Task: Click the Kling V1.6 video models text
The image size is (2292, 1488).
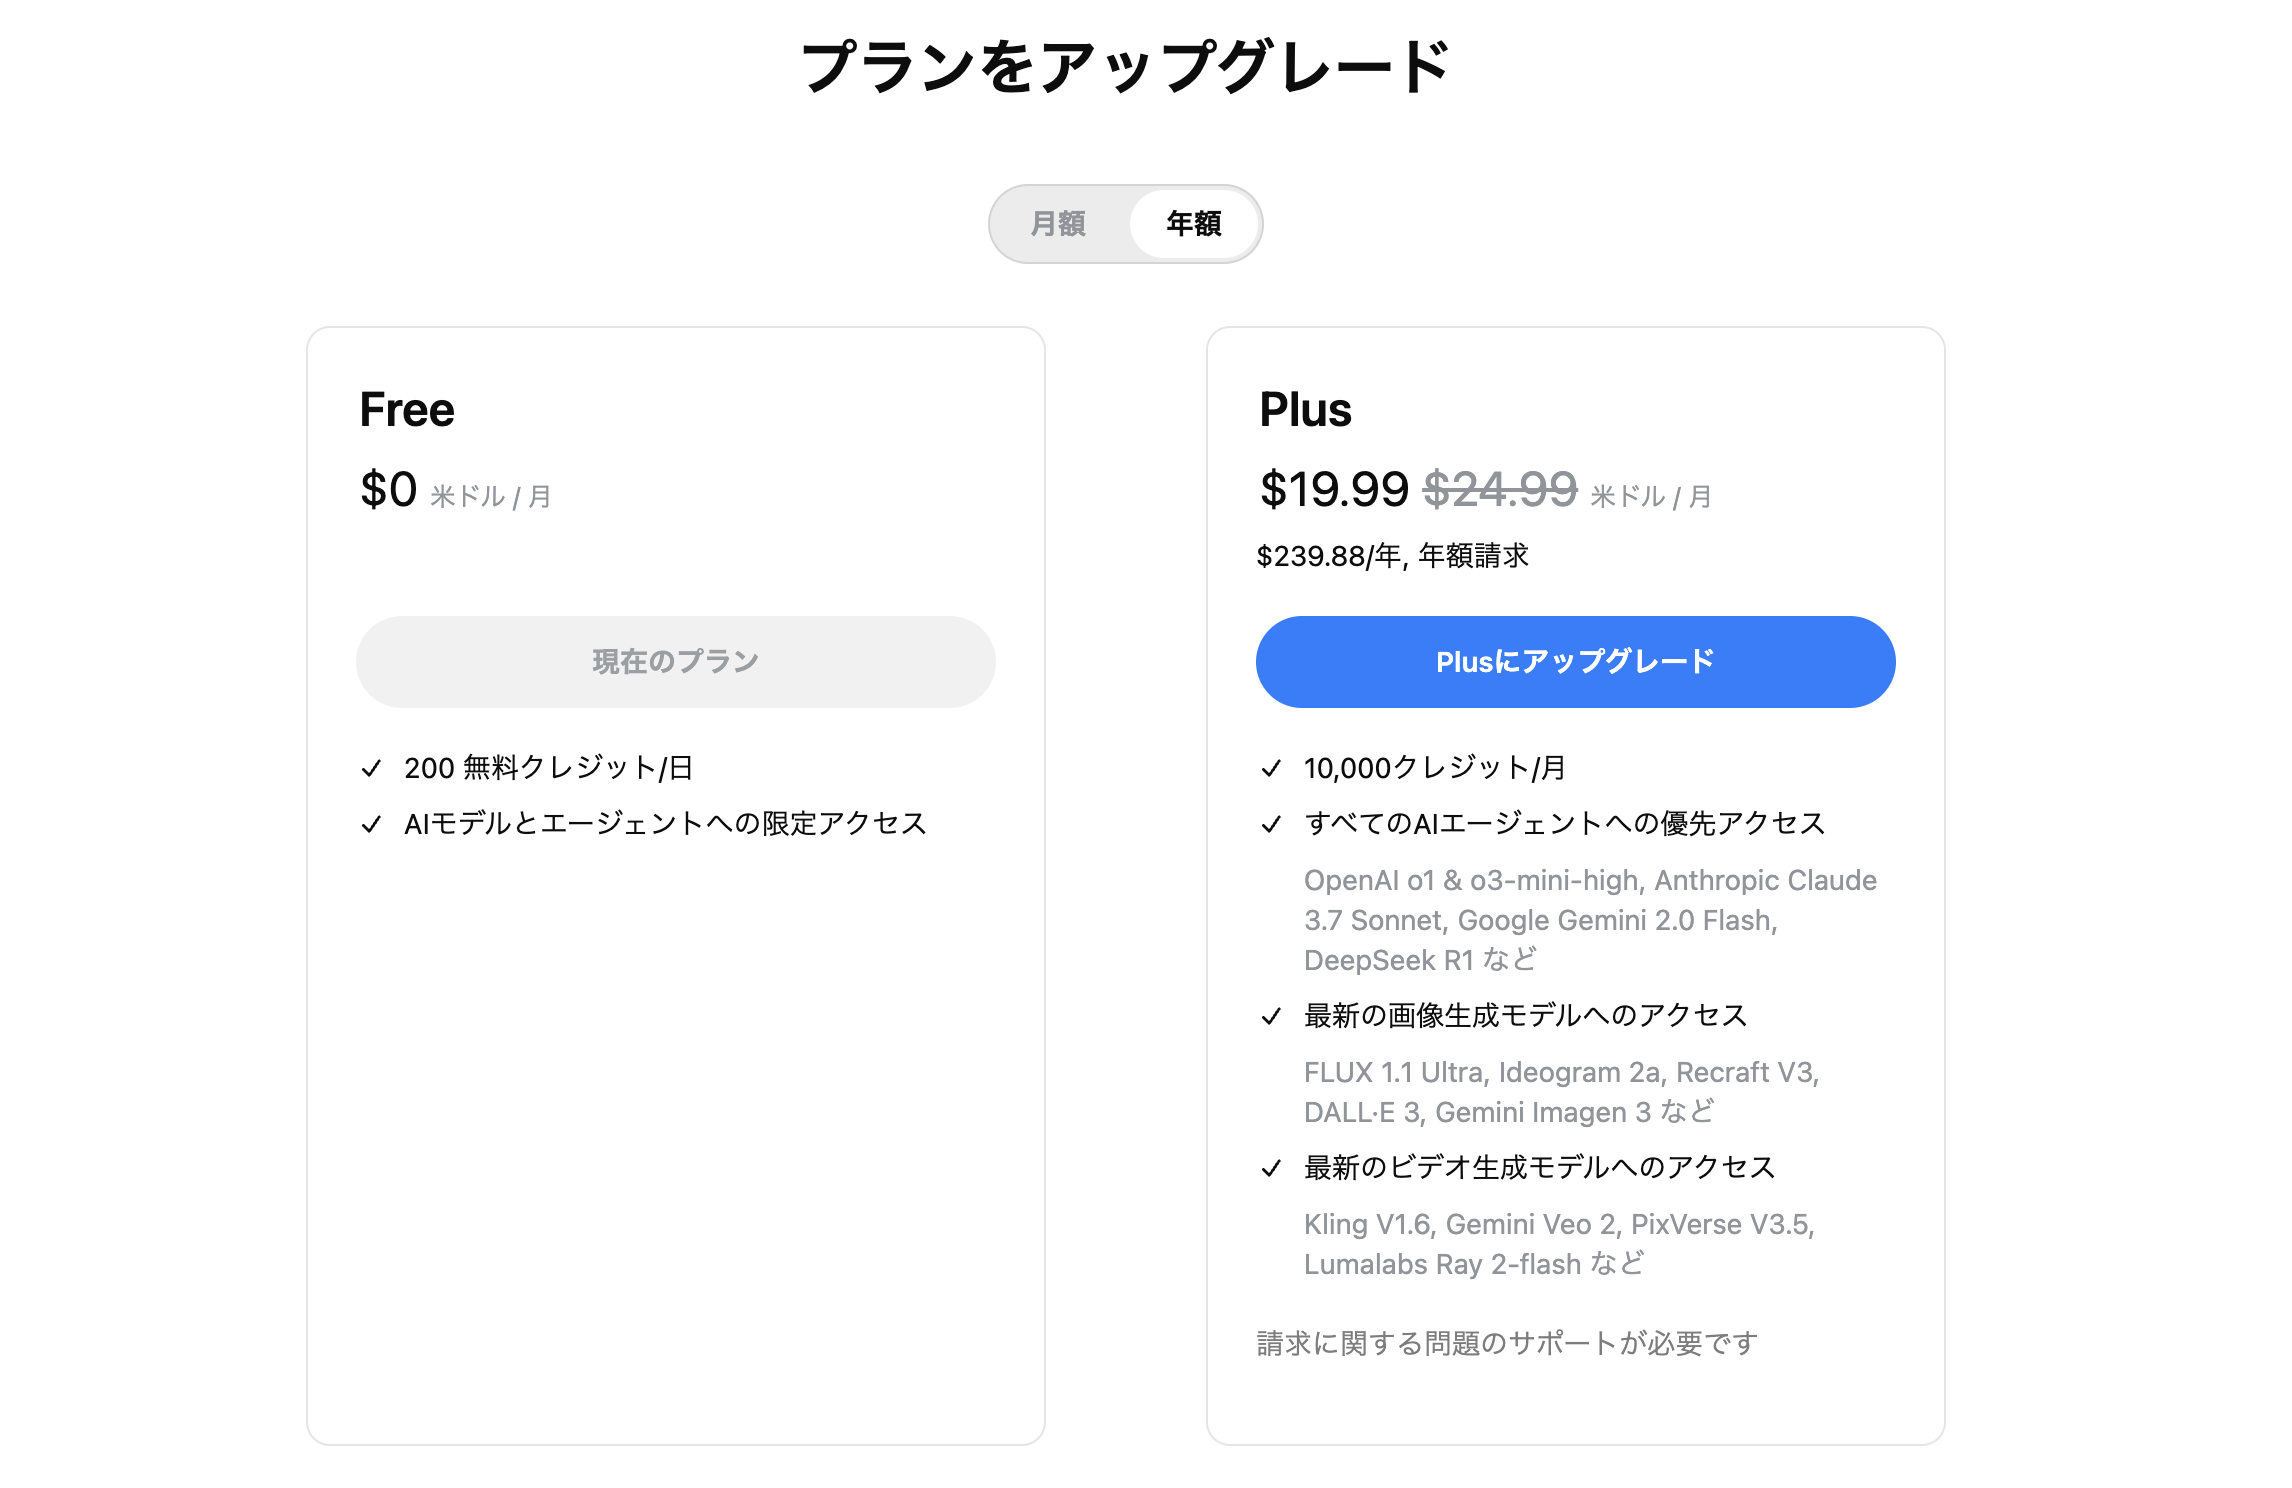Action: point(1559,1244)
